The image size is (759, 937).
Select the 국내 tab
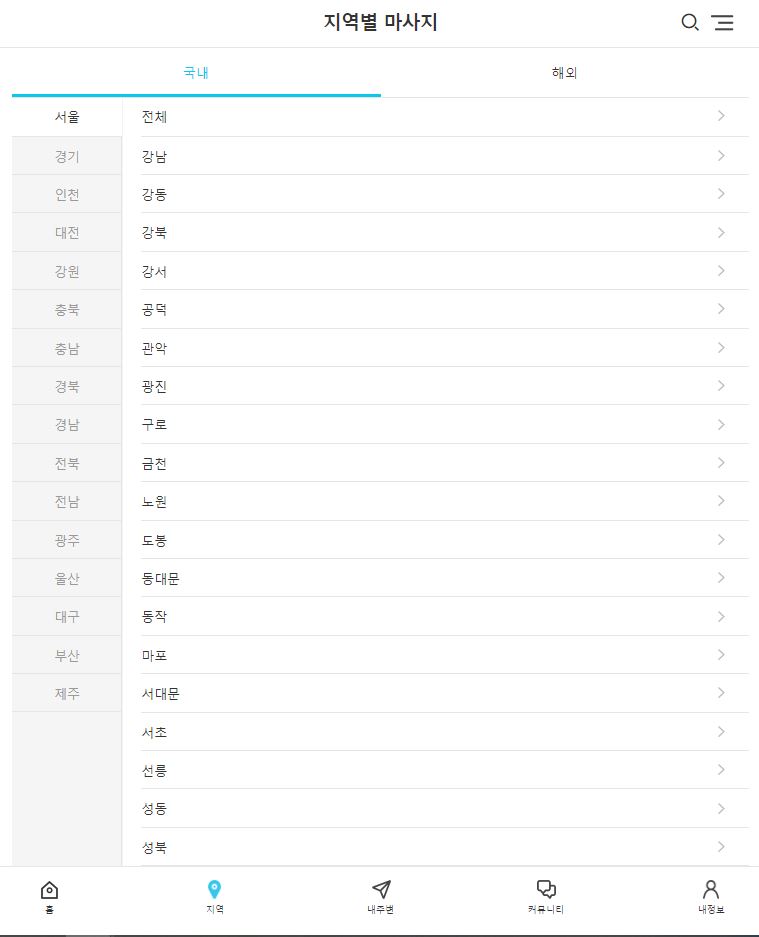tap(196, 73)
